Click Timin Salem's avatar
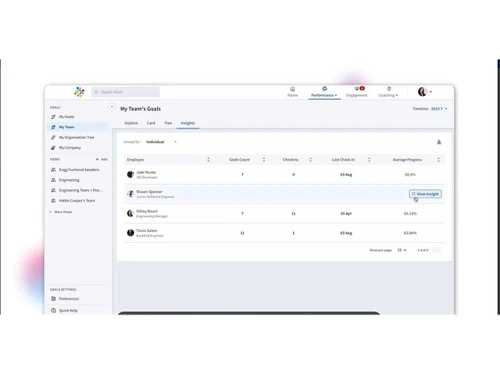Viewport: 500px width, 375px height. [130, 233]
